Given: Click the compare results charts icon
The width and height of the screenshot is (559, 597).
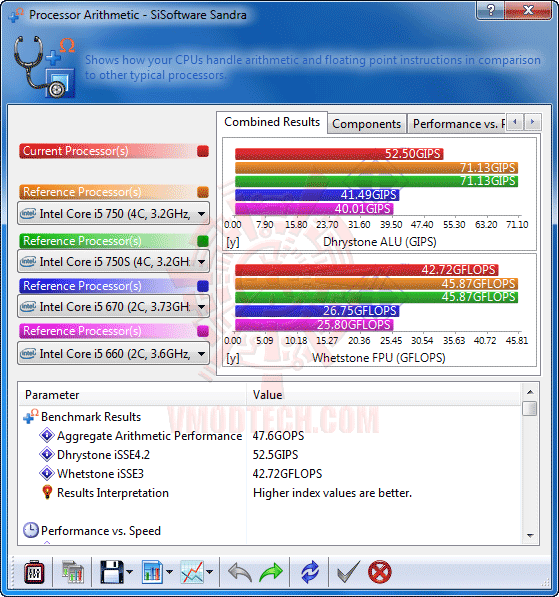Looking at the screenshot, I should click(72, 572).
